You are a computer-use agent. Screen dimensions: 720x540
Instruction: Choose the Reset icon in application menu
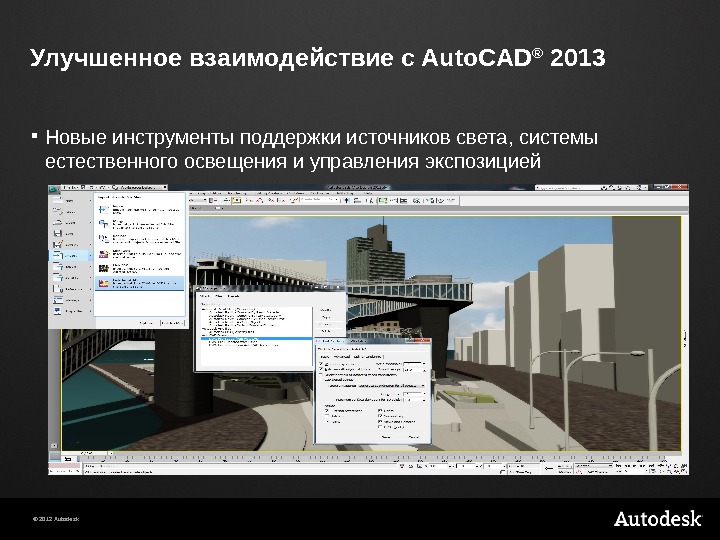click(58, 211)
